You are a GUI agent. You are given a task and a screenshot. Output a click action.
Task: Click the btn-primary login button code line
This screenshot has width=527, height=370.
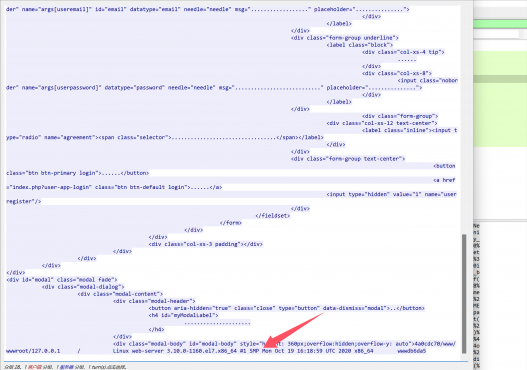pyautogui.click(x=77, y=173)
